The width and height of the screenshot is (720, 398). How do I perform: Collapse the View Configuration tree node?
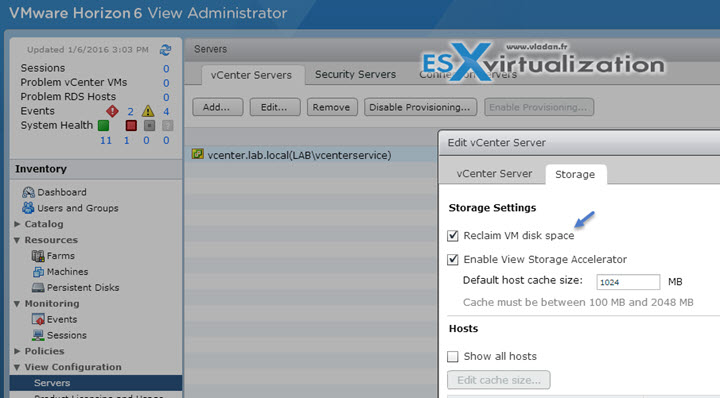(x=17, y=367)
